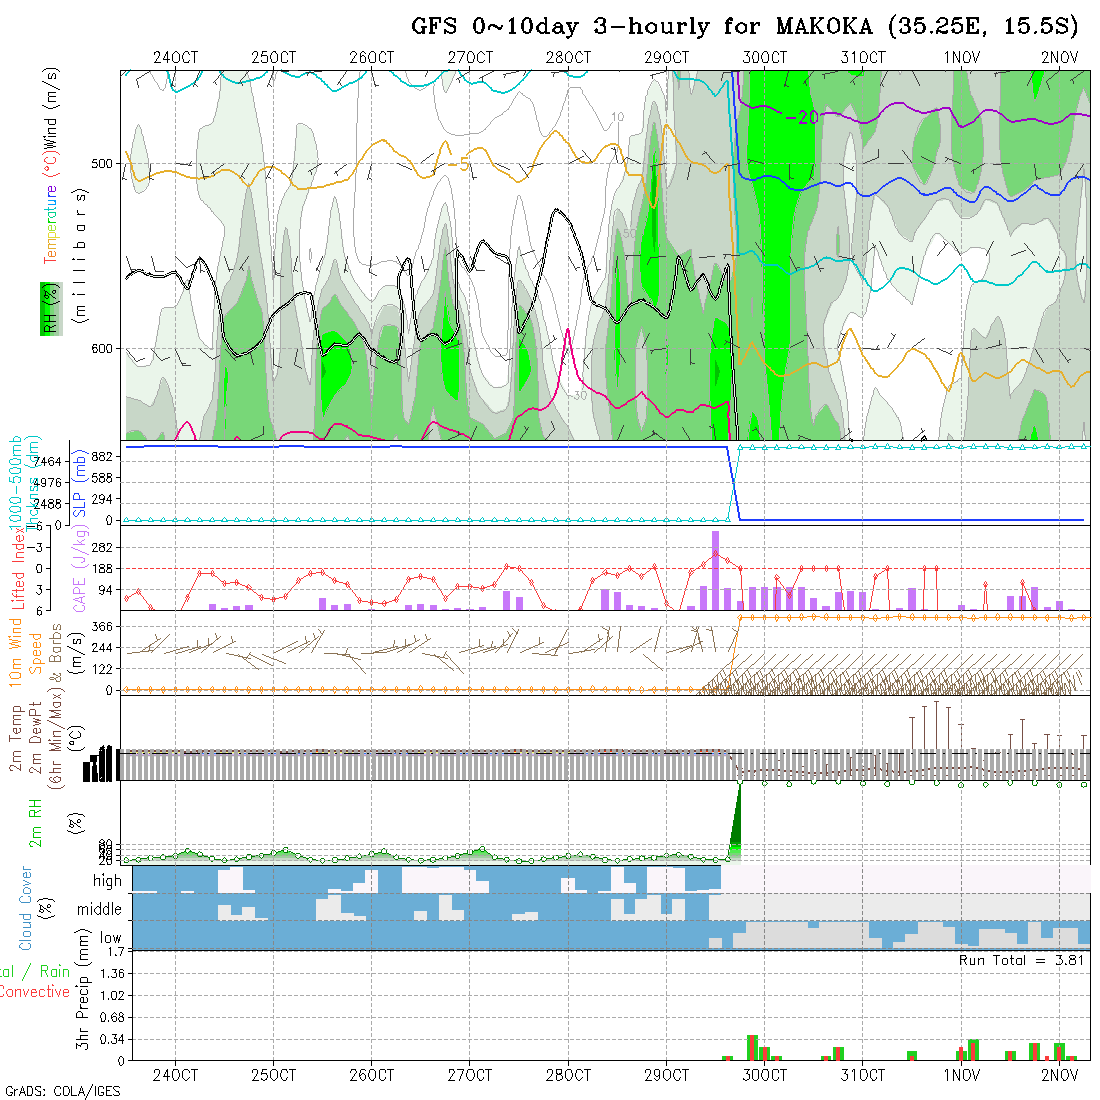The width and height of the screenshot is (1100, 1100).
Task: Click the Run Total = 3.81 text
Action: tap(1022, 959)
